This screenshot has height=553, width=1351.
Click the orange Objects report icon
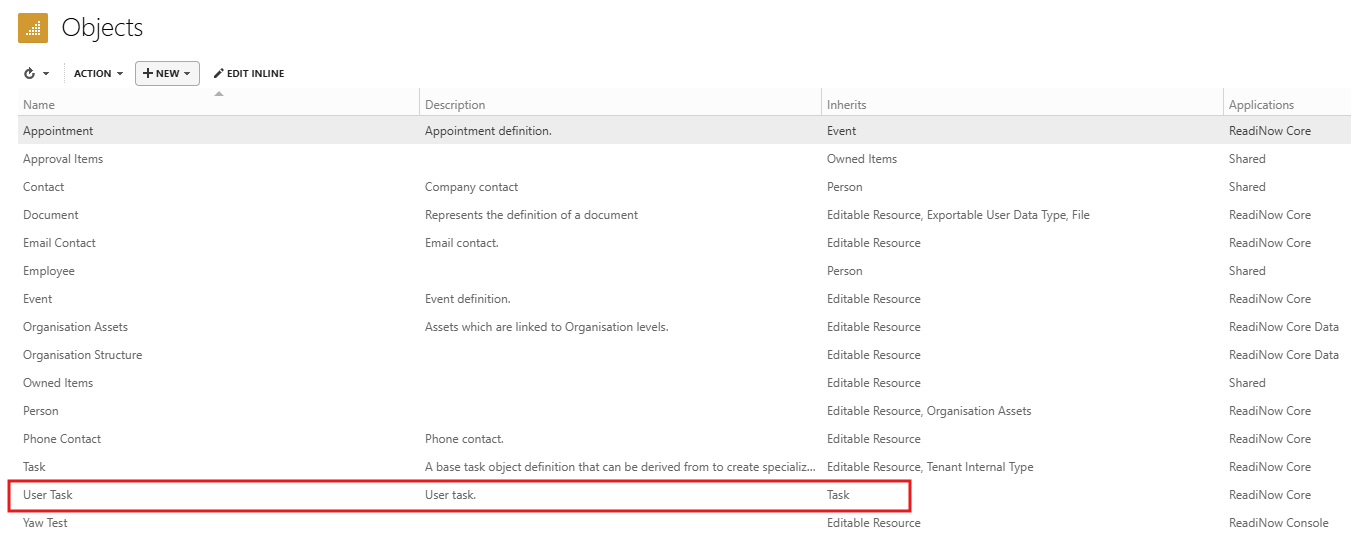click(x=33, y=28)
